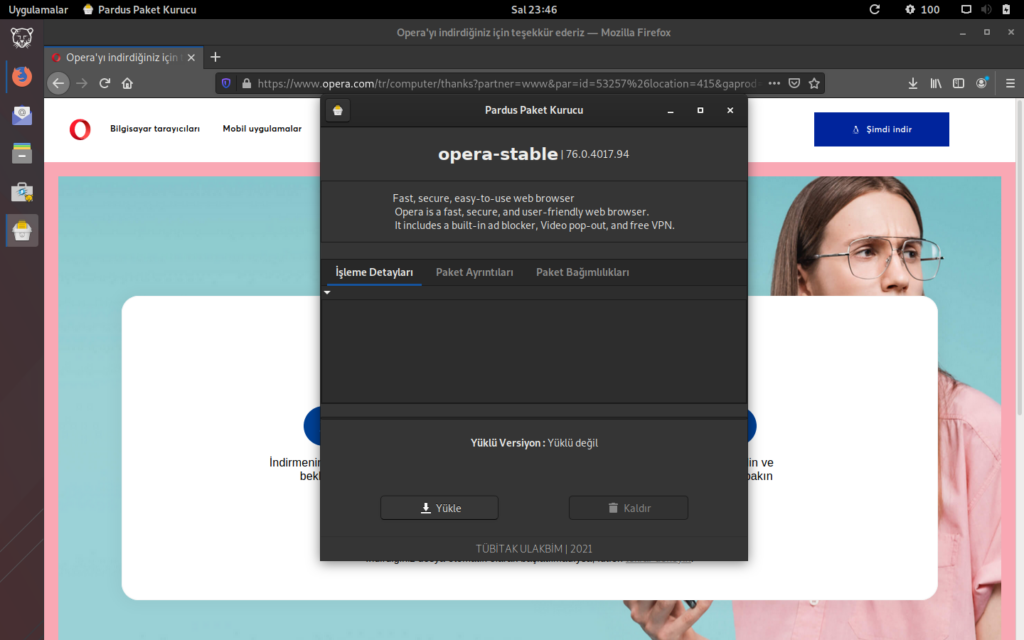Viewport: 1024px width, 640px height.
Task: Launch Firefox from the dock
Action: [x=22, y=76]
